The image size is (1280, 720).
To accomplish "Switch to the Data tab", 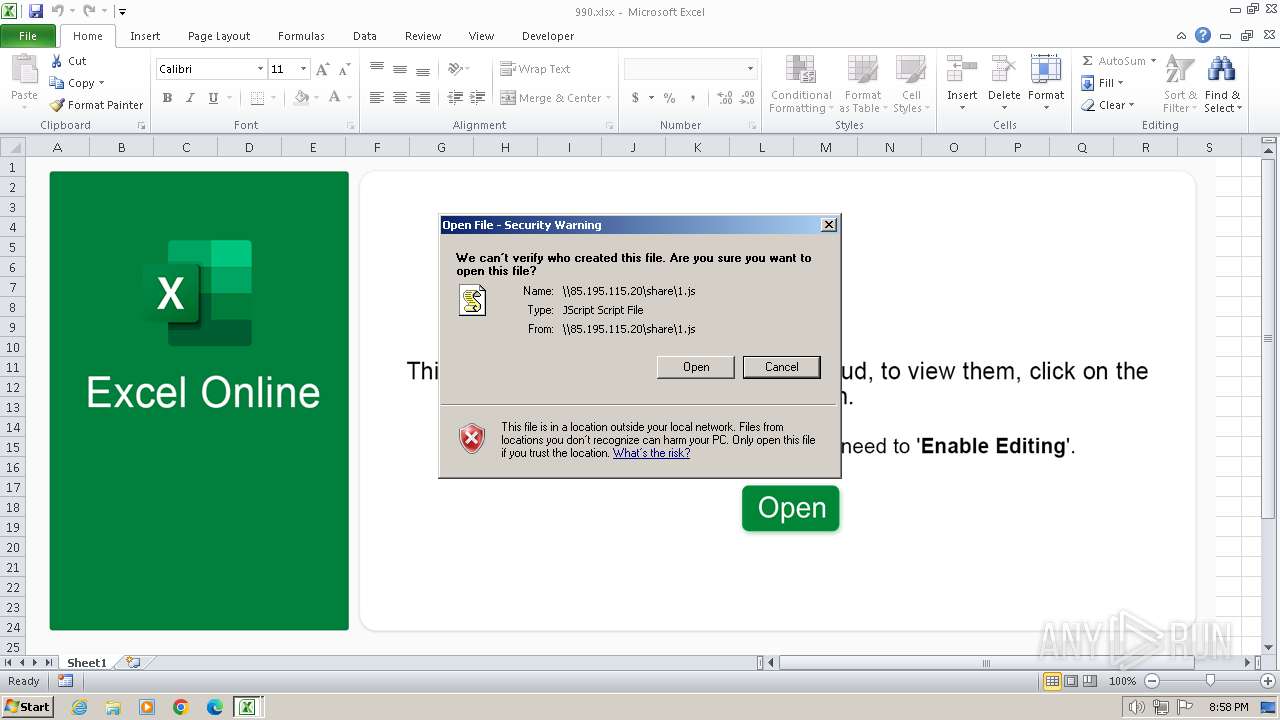I will (x=365, y=36).
